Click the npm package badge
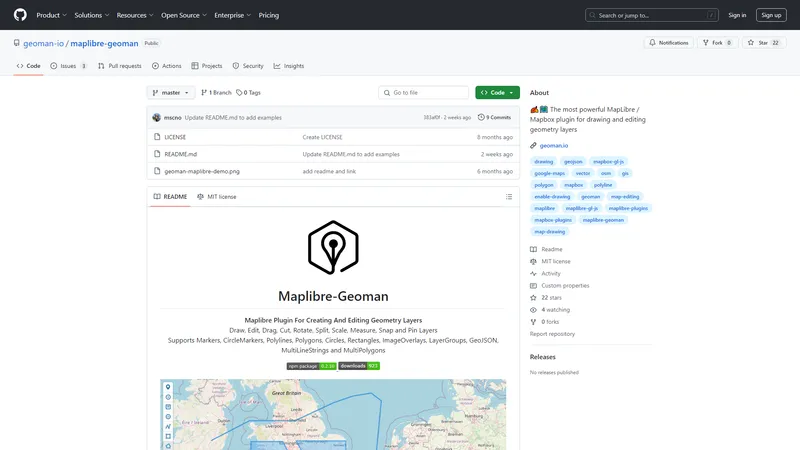This screenshot has width=800, height=450. click(x=311, y=366)
